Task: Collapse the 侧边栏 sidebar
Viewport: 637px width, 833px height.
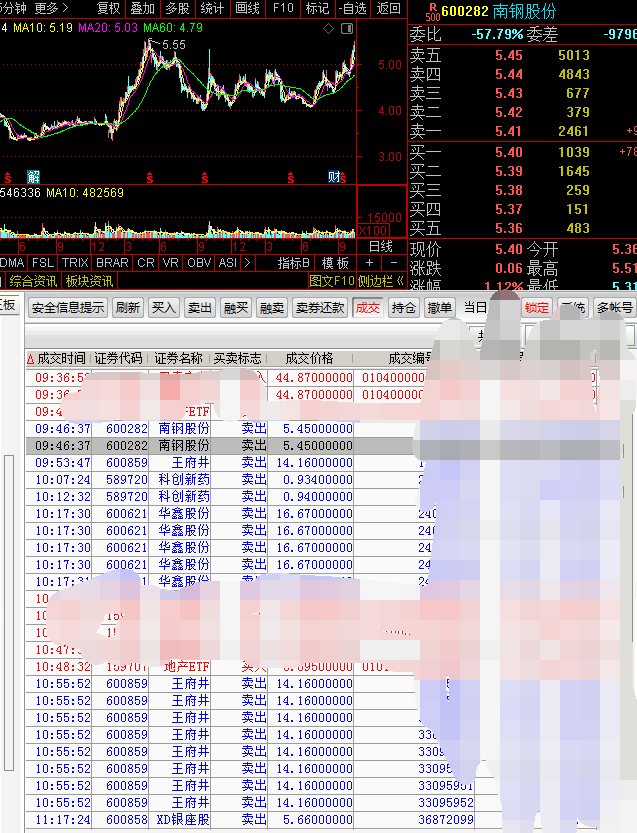Action: click(380, 281)
